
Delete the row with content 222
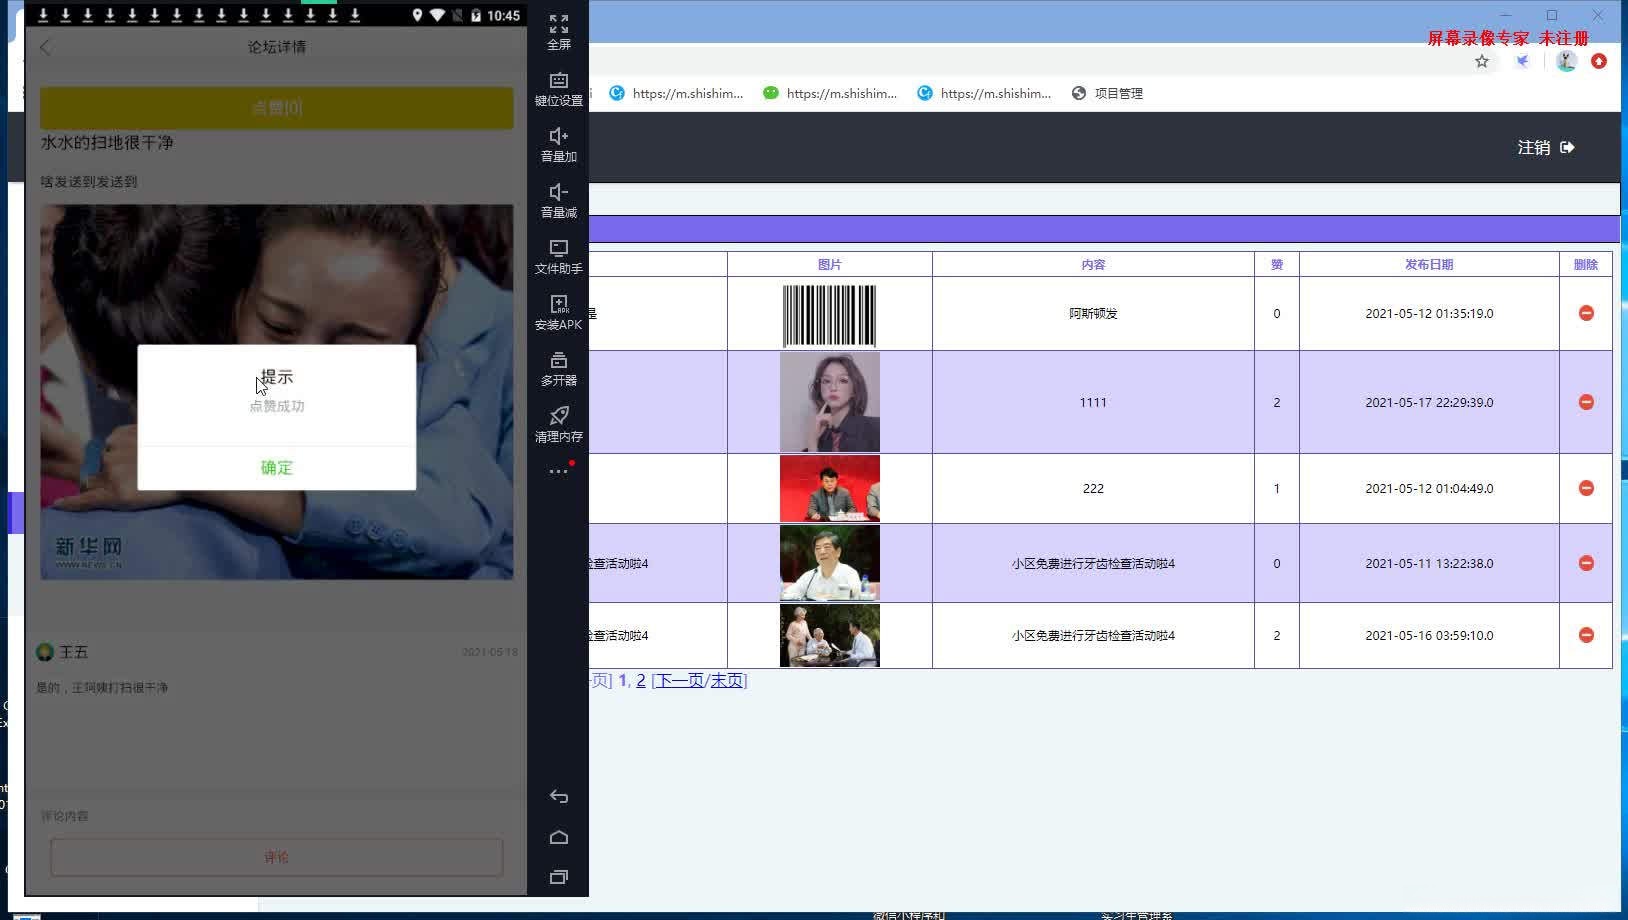(1586, 488)
